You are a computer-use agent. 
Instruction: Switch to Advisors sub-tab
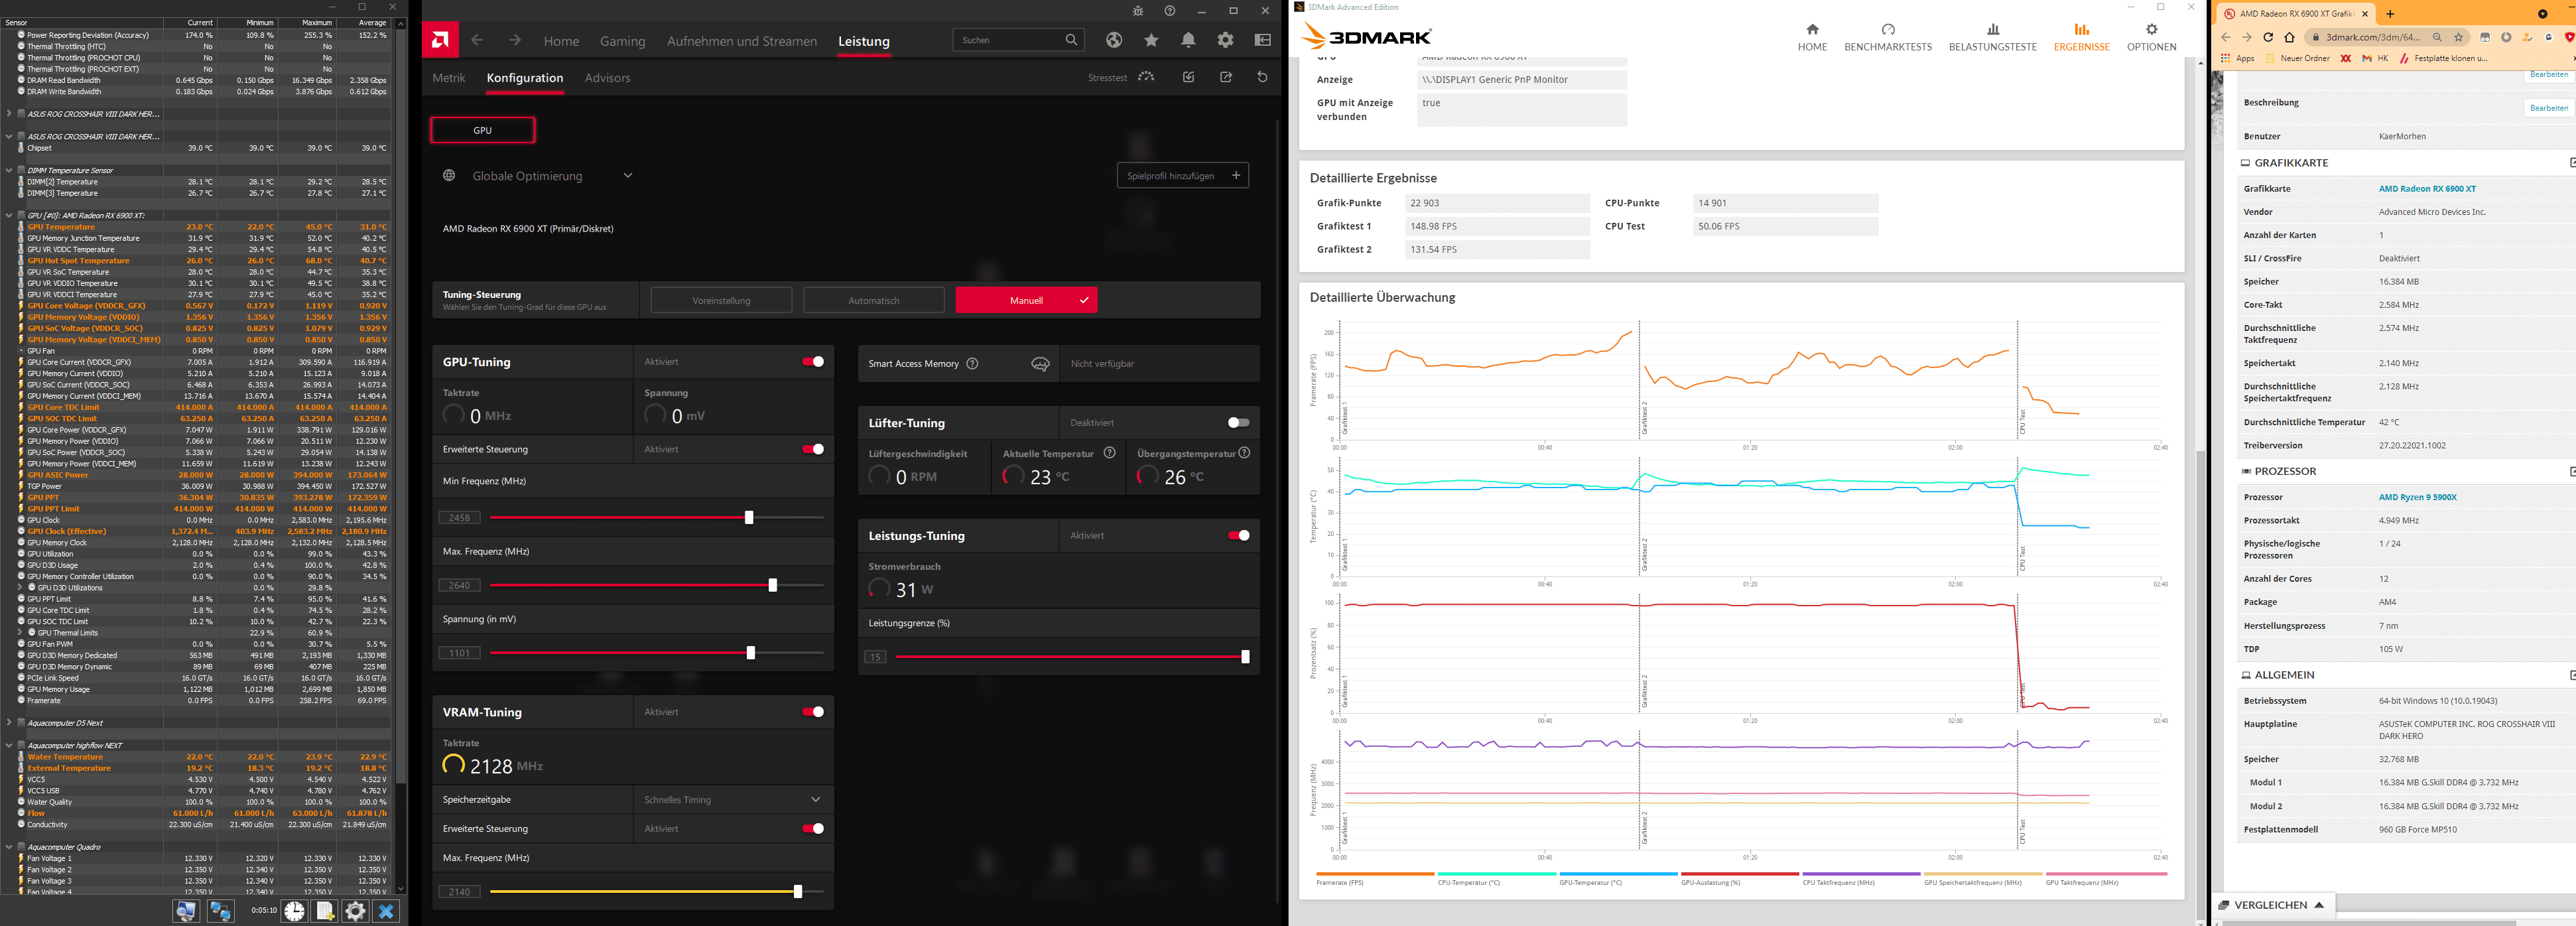point(607,78)
